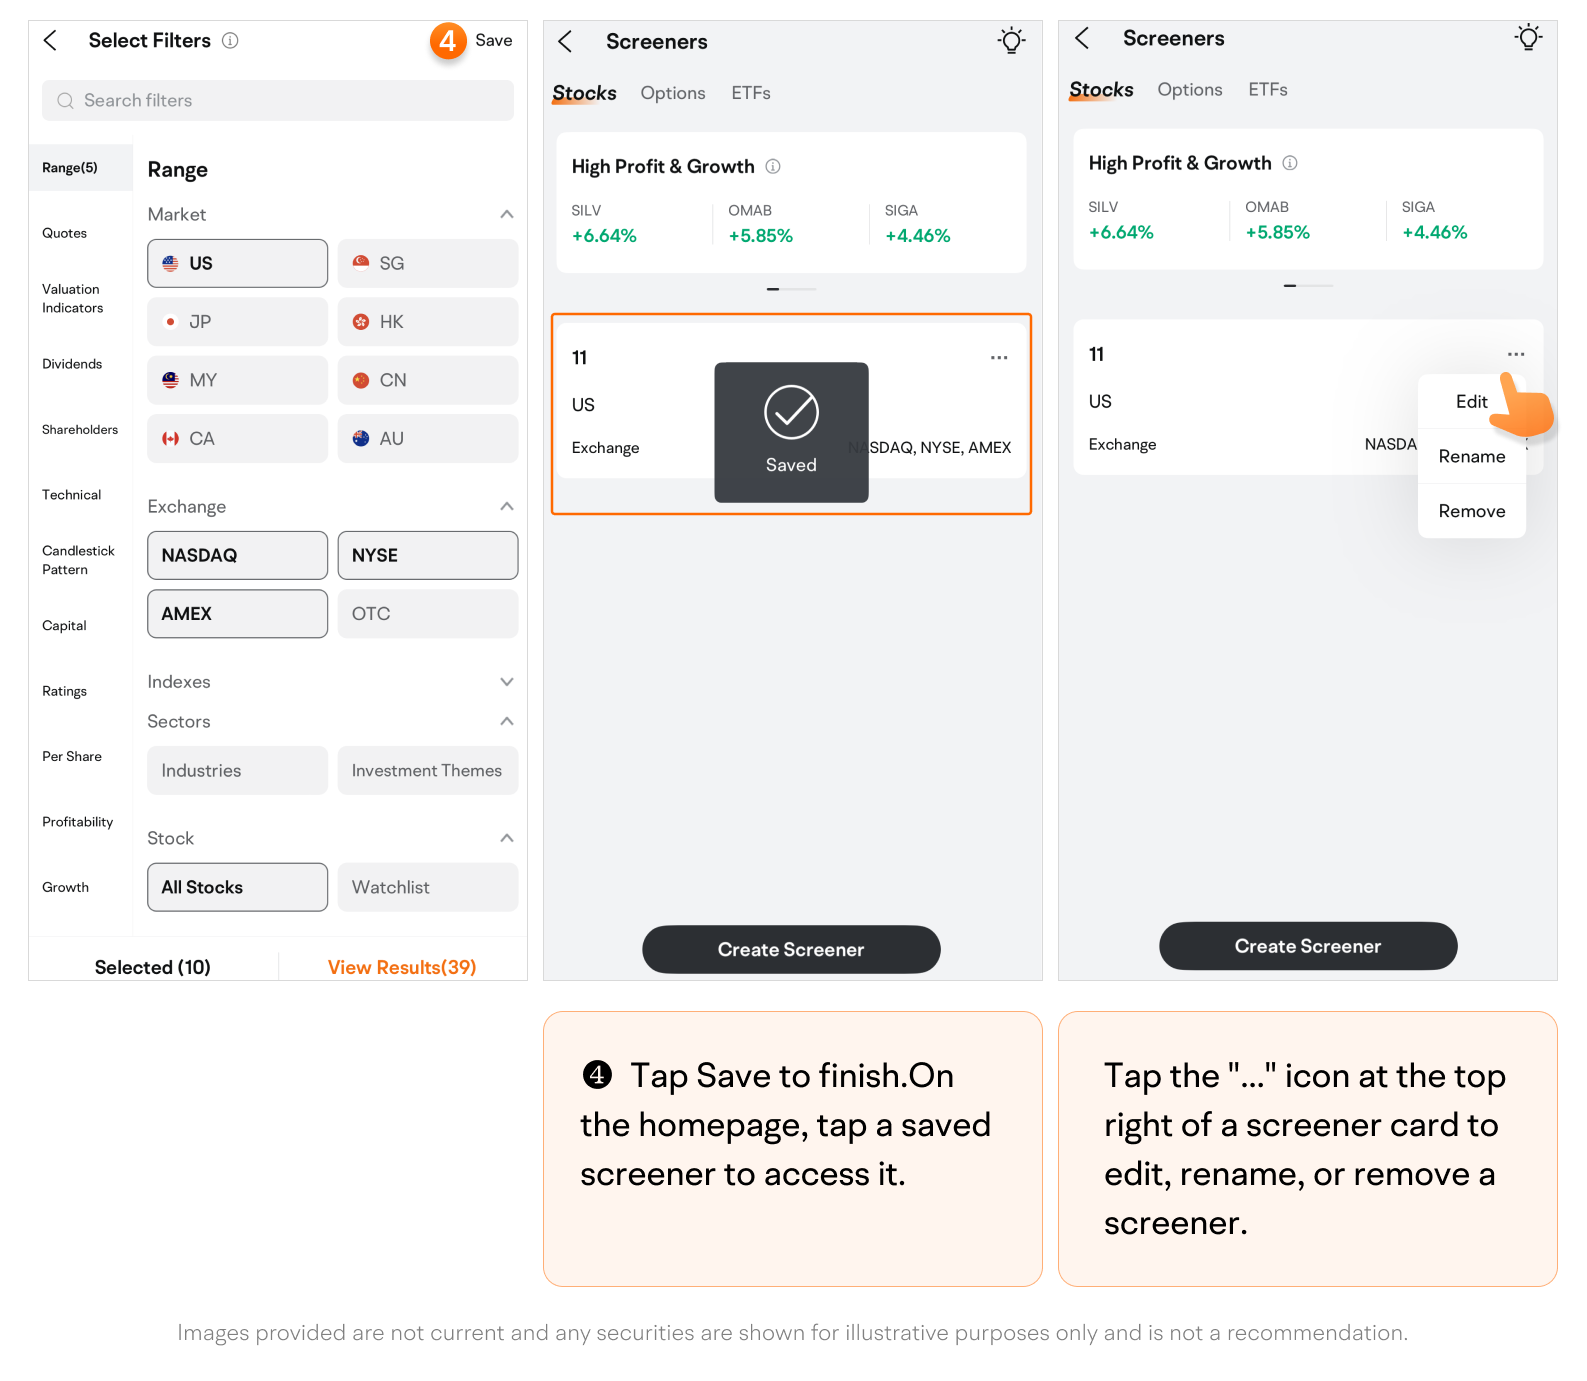Tap the lightbulb icon in rightmost Screeners panel

(x=1527, y=39)
